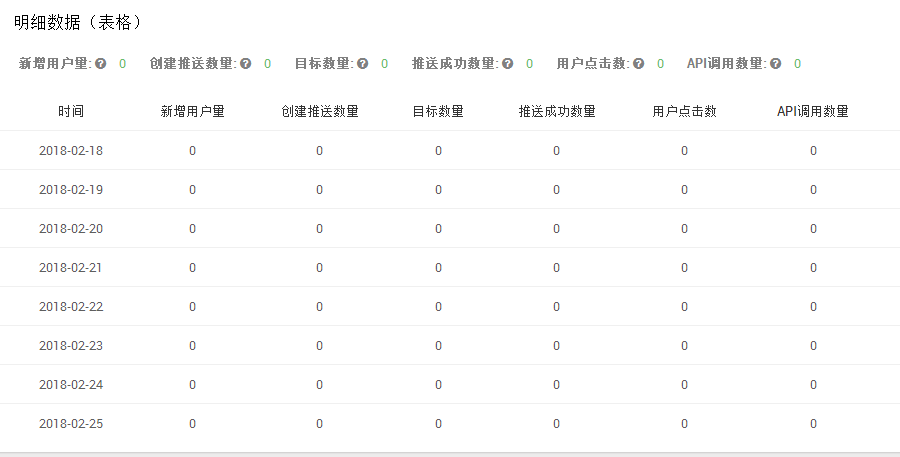This screenshot has width=900, height=457.
Task: Click green 0 value next to 目标数量 summary
Action: [385, 64]
